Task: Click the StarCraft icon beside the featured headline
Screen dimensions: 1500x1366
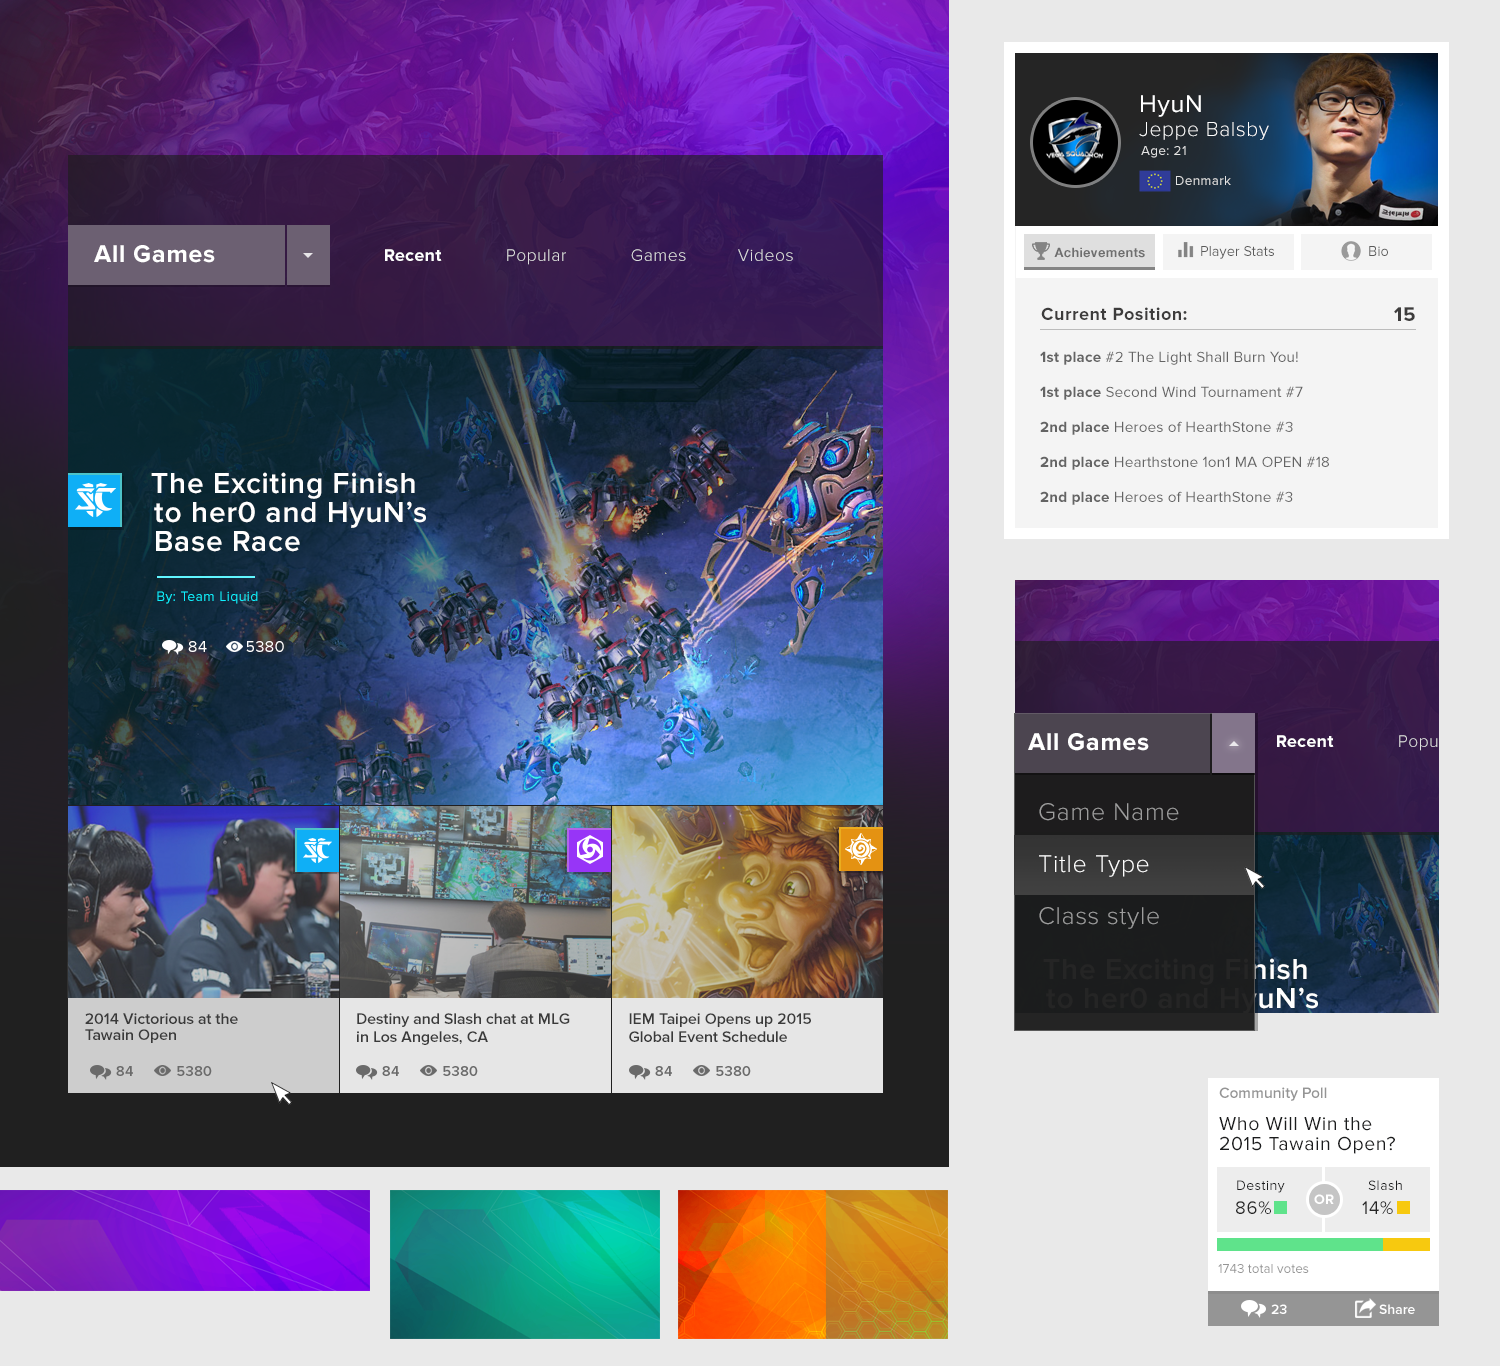Action: tap(95, 500)
